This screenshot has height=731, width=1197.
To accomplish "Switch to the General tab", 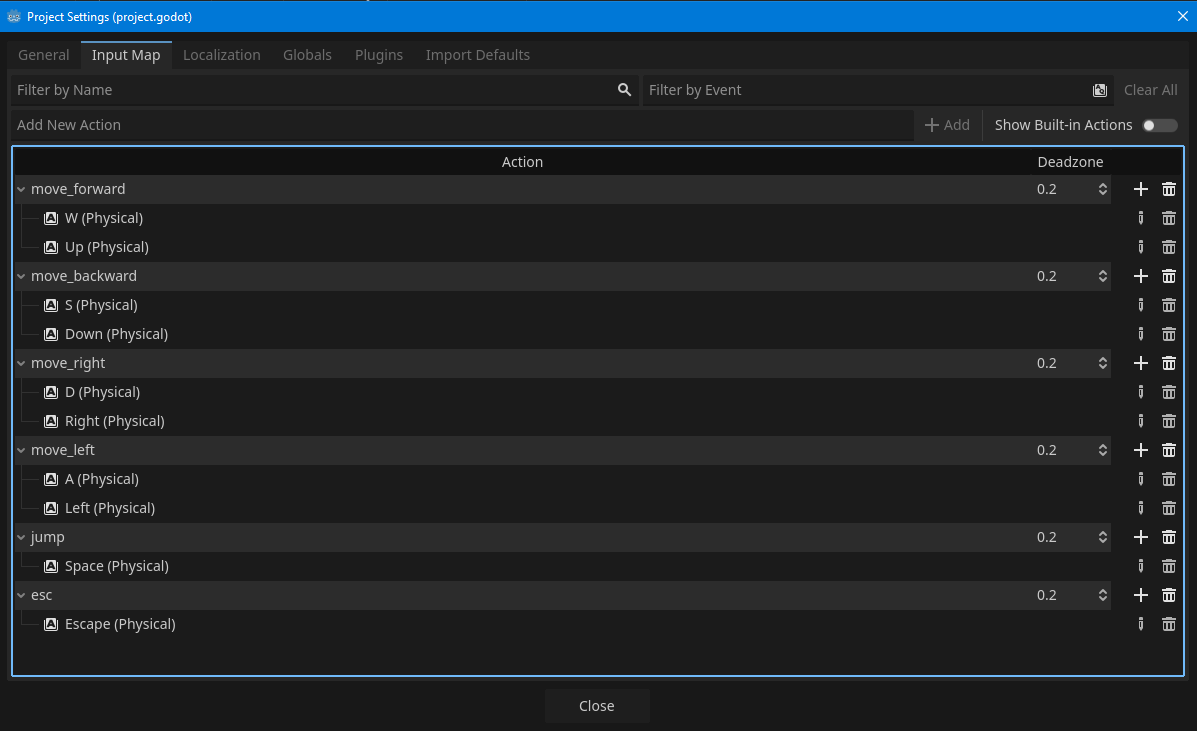I will coord(44,55).
